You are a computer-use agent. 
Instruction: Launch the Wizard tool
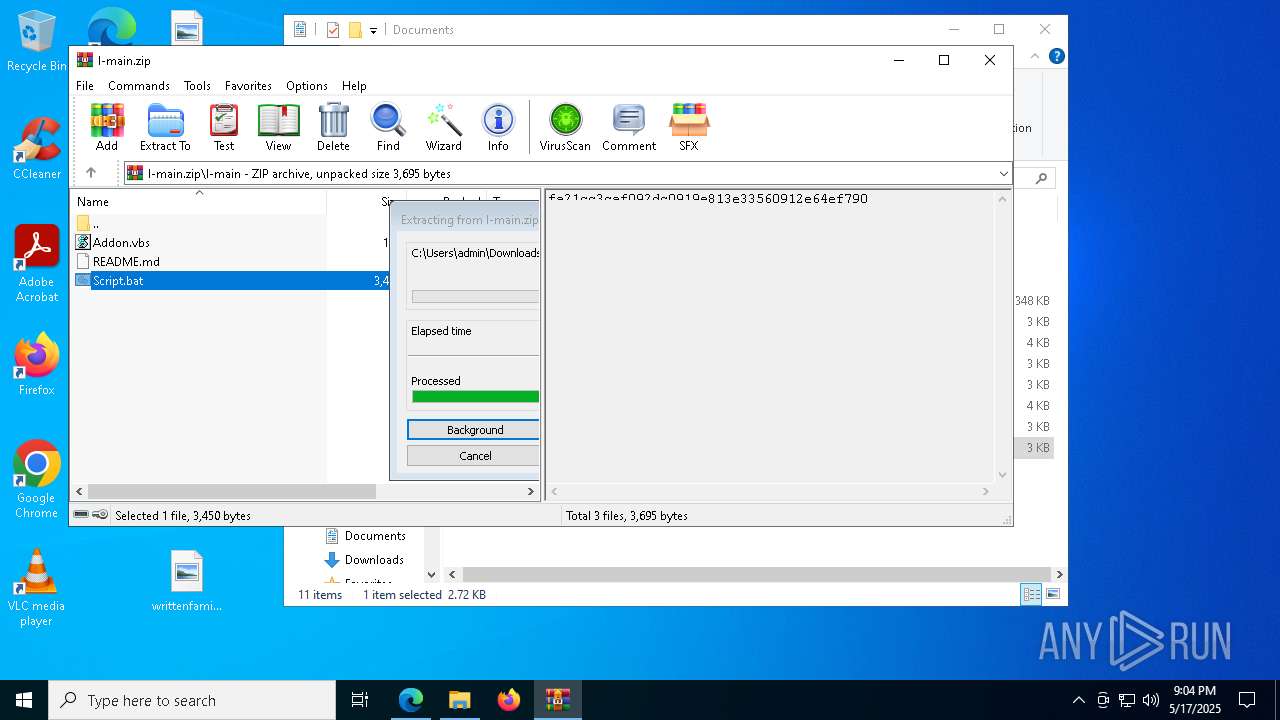point(443,127)
